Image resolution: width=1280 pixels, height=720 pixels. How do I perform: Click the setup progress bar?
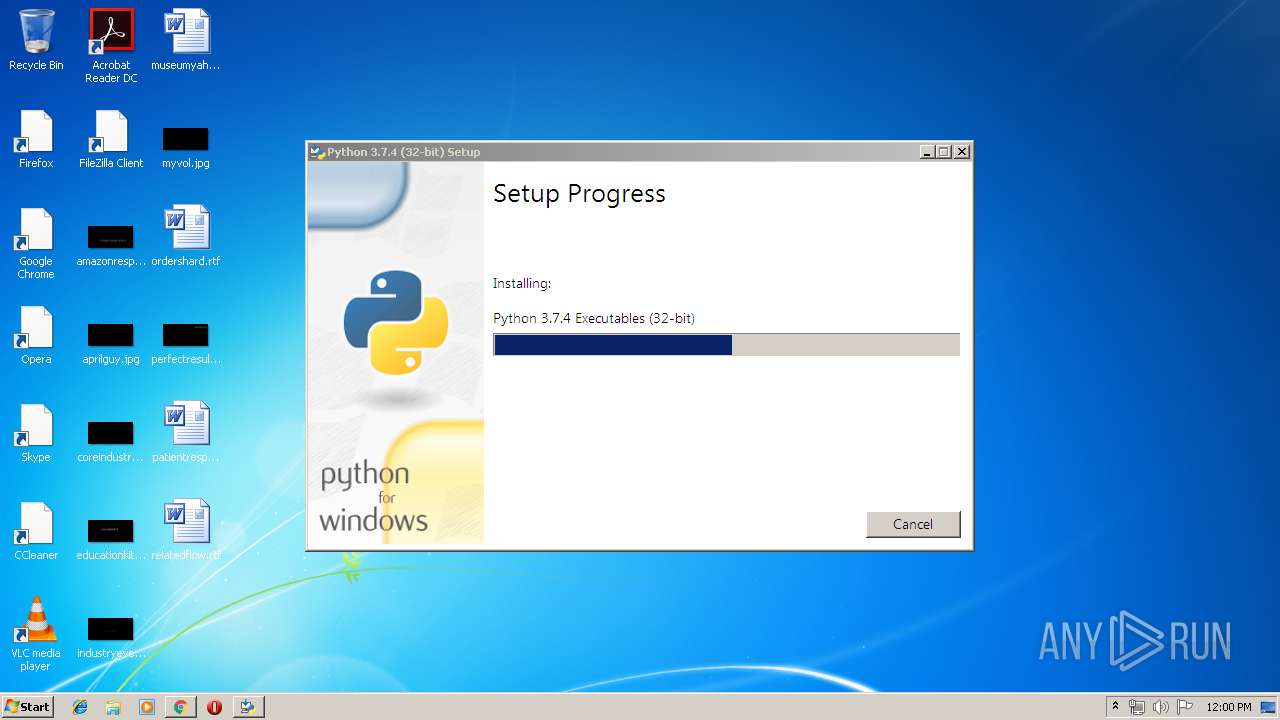pyautogui.click(x=726, y=345)
